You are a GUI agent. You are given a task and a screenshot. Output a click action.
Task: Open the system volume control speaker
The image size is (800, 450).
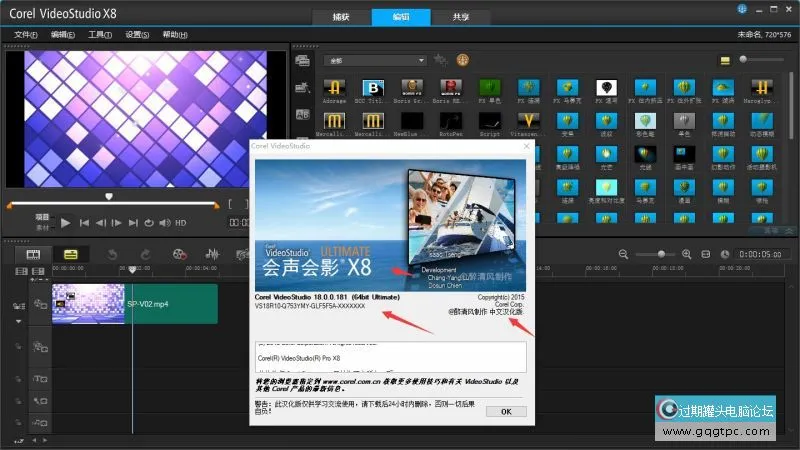pos(165,223)
